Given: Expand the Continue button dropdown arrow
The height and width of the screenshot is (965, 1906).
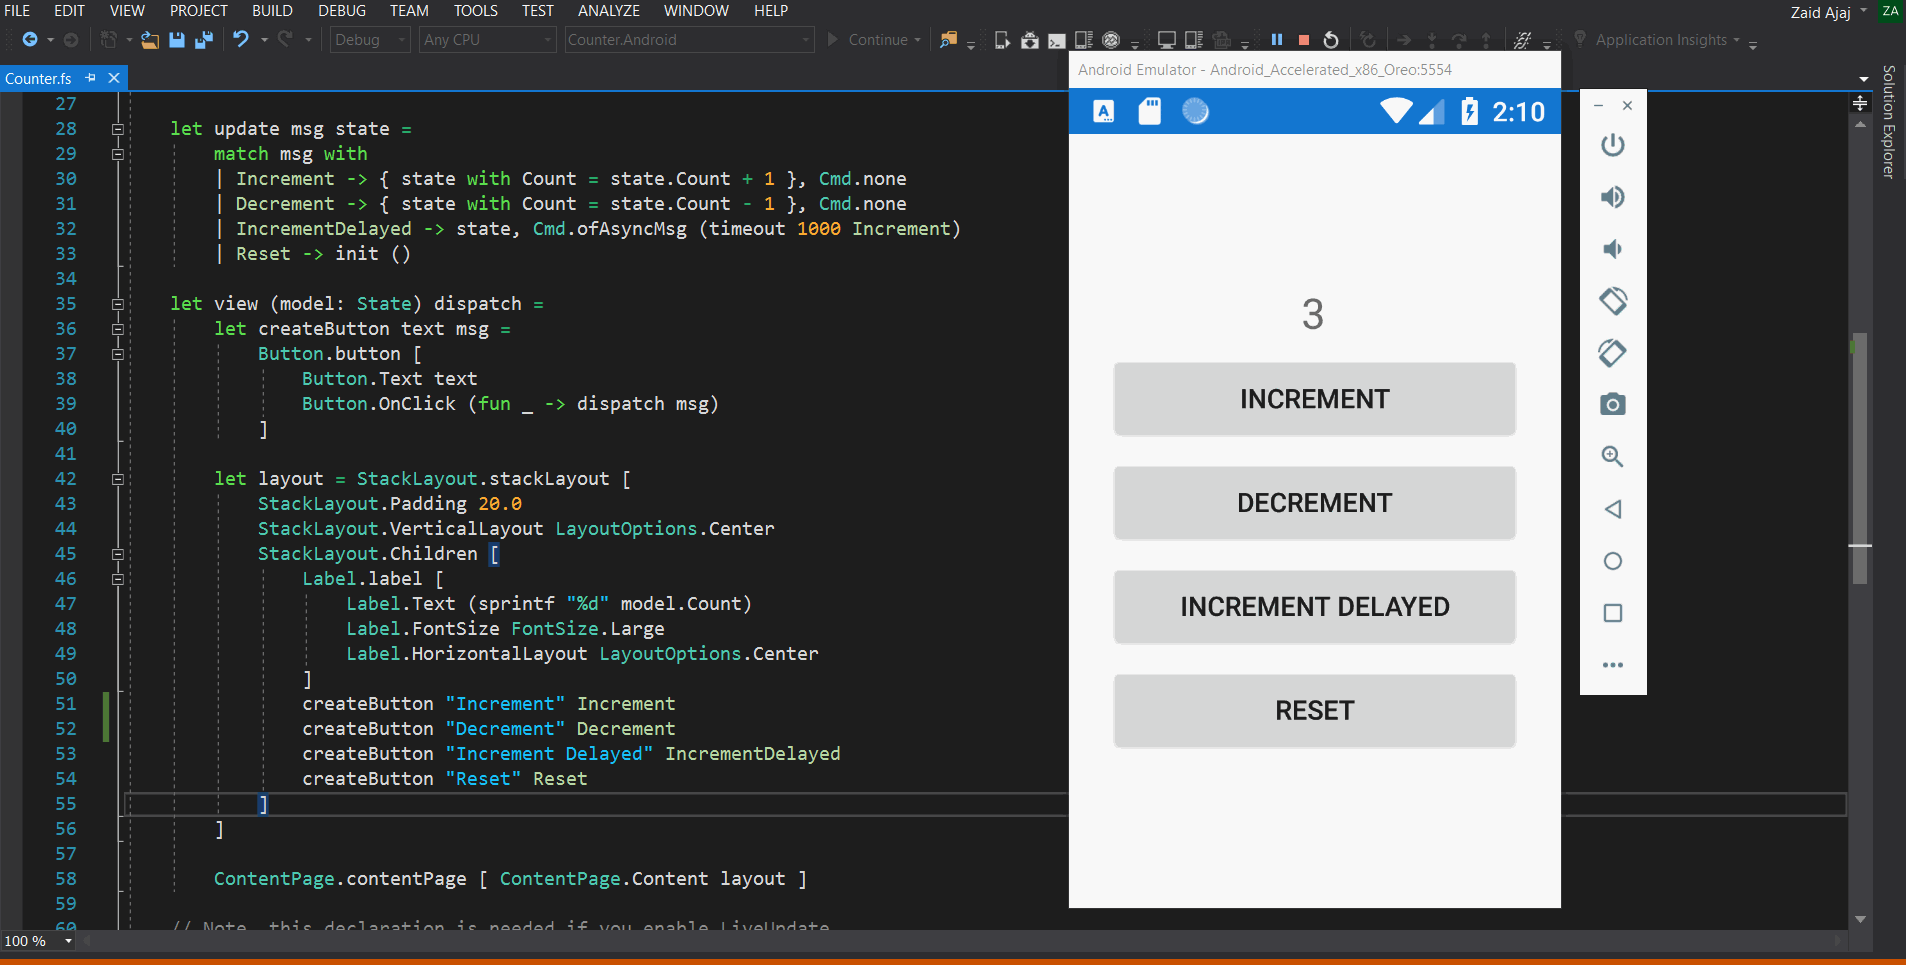Looking at the screenshot, I should [917, 40].
